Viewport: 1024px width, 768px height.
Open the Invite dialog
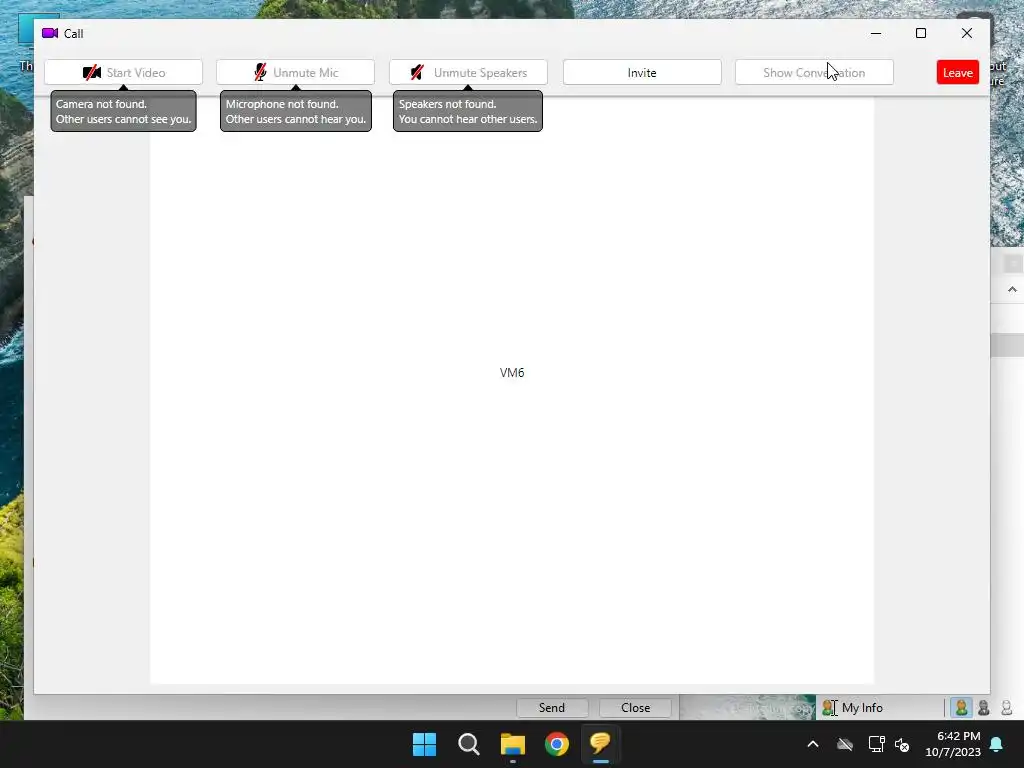(642, 72)
